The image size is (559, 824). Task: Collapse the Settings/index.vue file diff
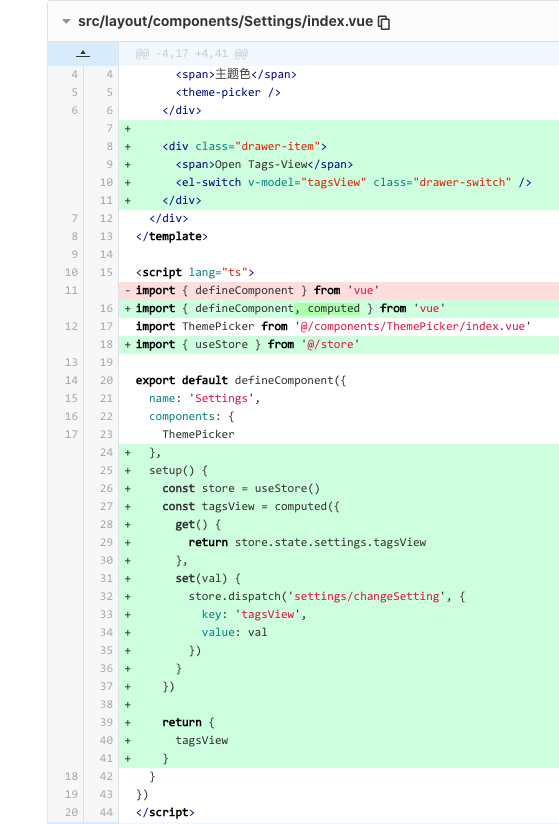click(x=66, y=22)
